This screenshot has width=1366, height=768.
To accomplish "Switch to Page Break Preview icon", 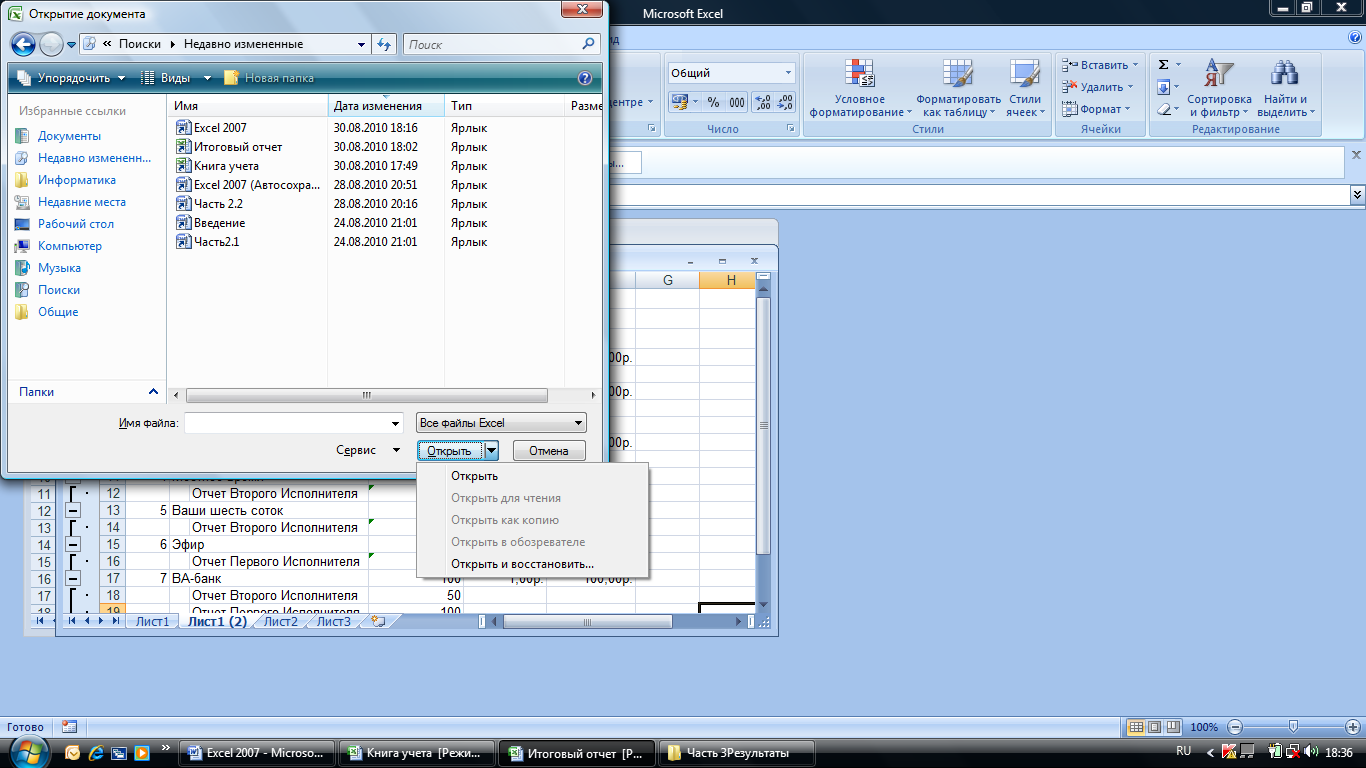I will pyautogui.click(x=1172, y=727).
